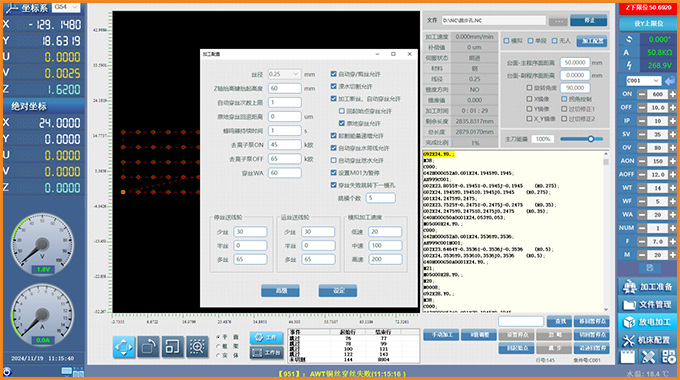Click the Z轴抬高 height input field

coord(284,88)
